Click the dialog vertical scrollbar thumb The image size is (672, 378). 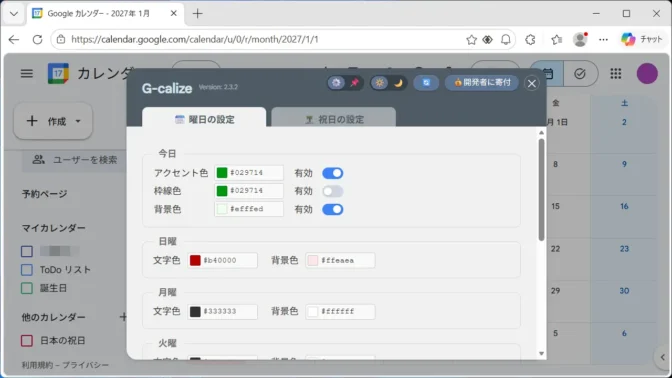coord(541,189)
